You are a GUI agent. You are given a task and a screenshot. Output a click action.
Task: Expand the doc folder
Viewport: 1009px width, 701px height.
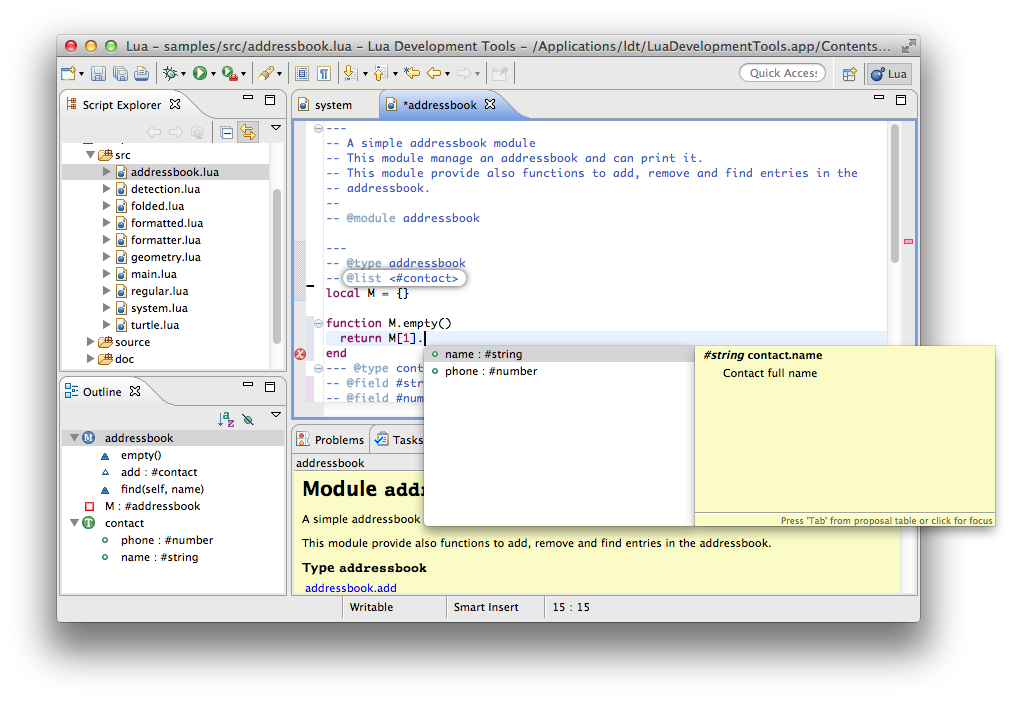91,359
